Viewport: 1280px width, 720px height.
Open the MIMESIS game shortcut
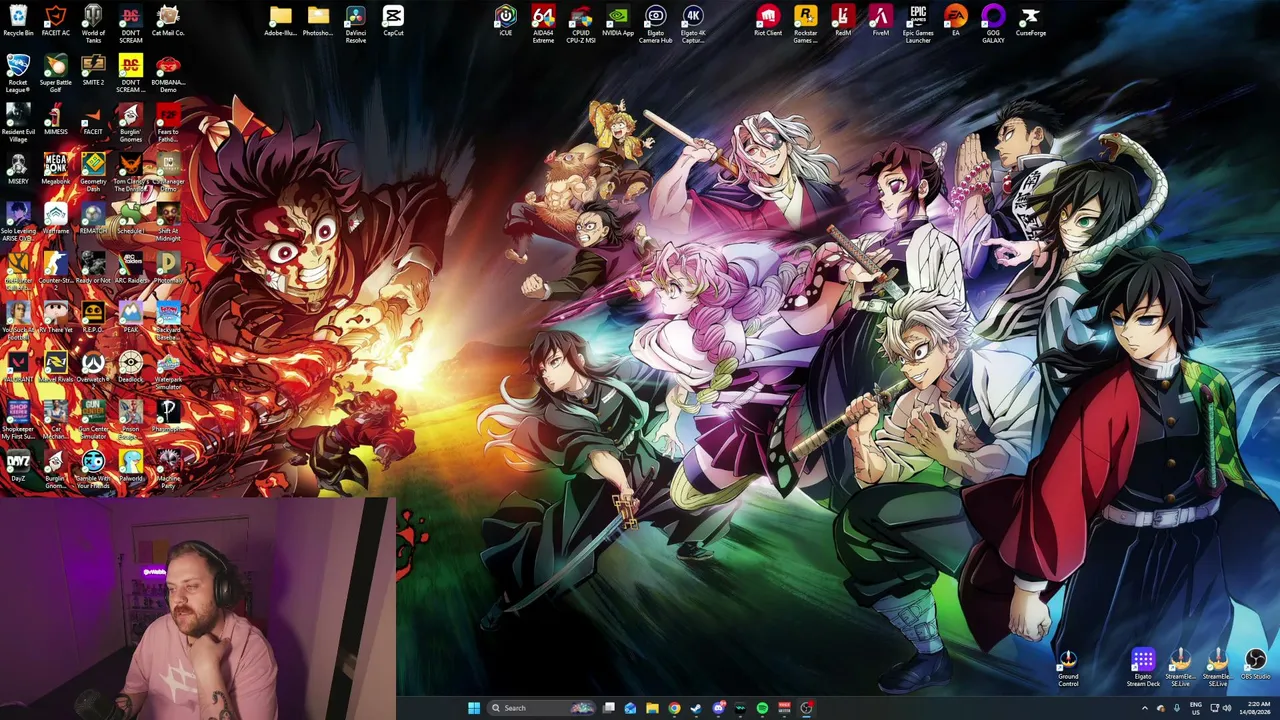[56, 119]
